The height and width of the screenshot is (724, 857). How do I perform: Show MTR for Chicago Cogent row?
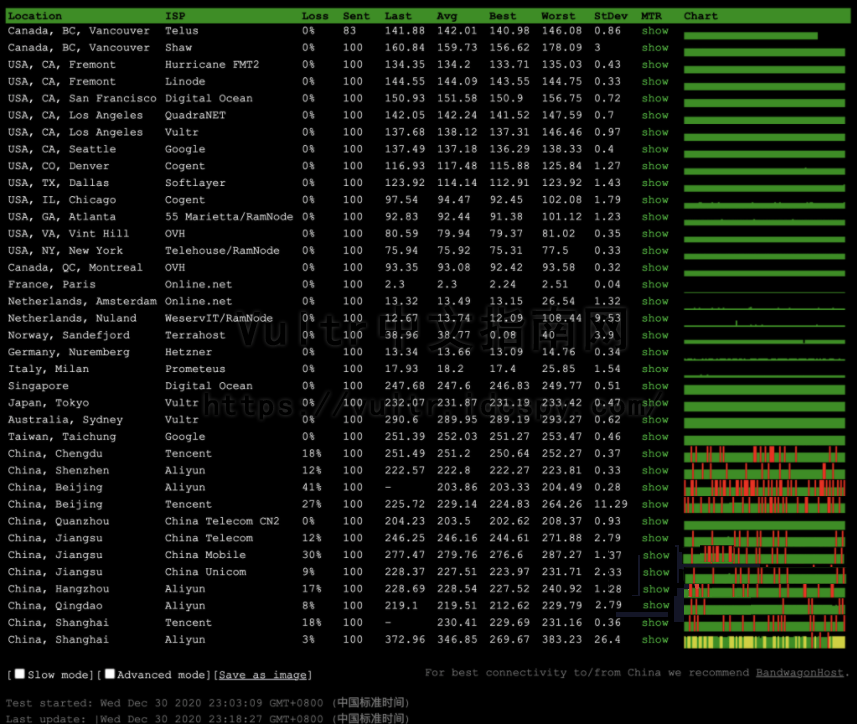655,200
